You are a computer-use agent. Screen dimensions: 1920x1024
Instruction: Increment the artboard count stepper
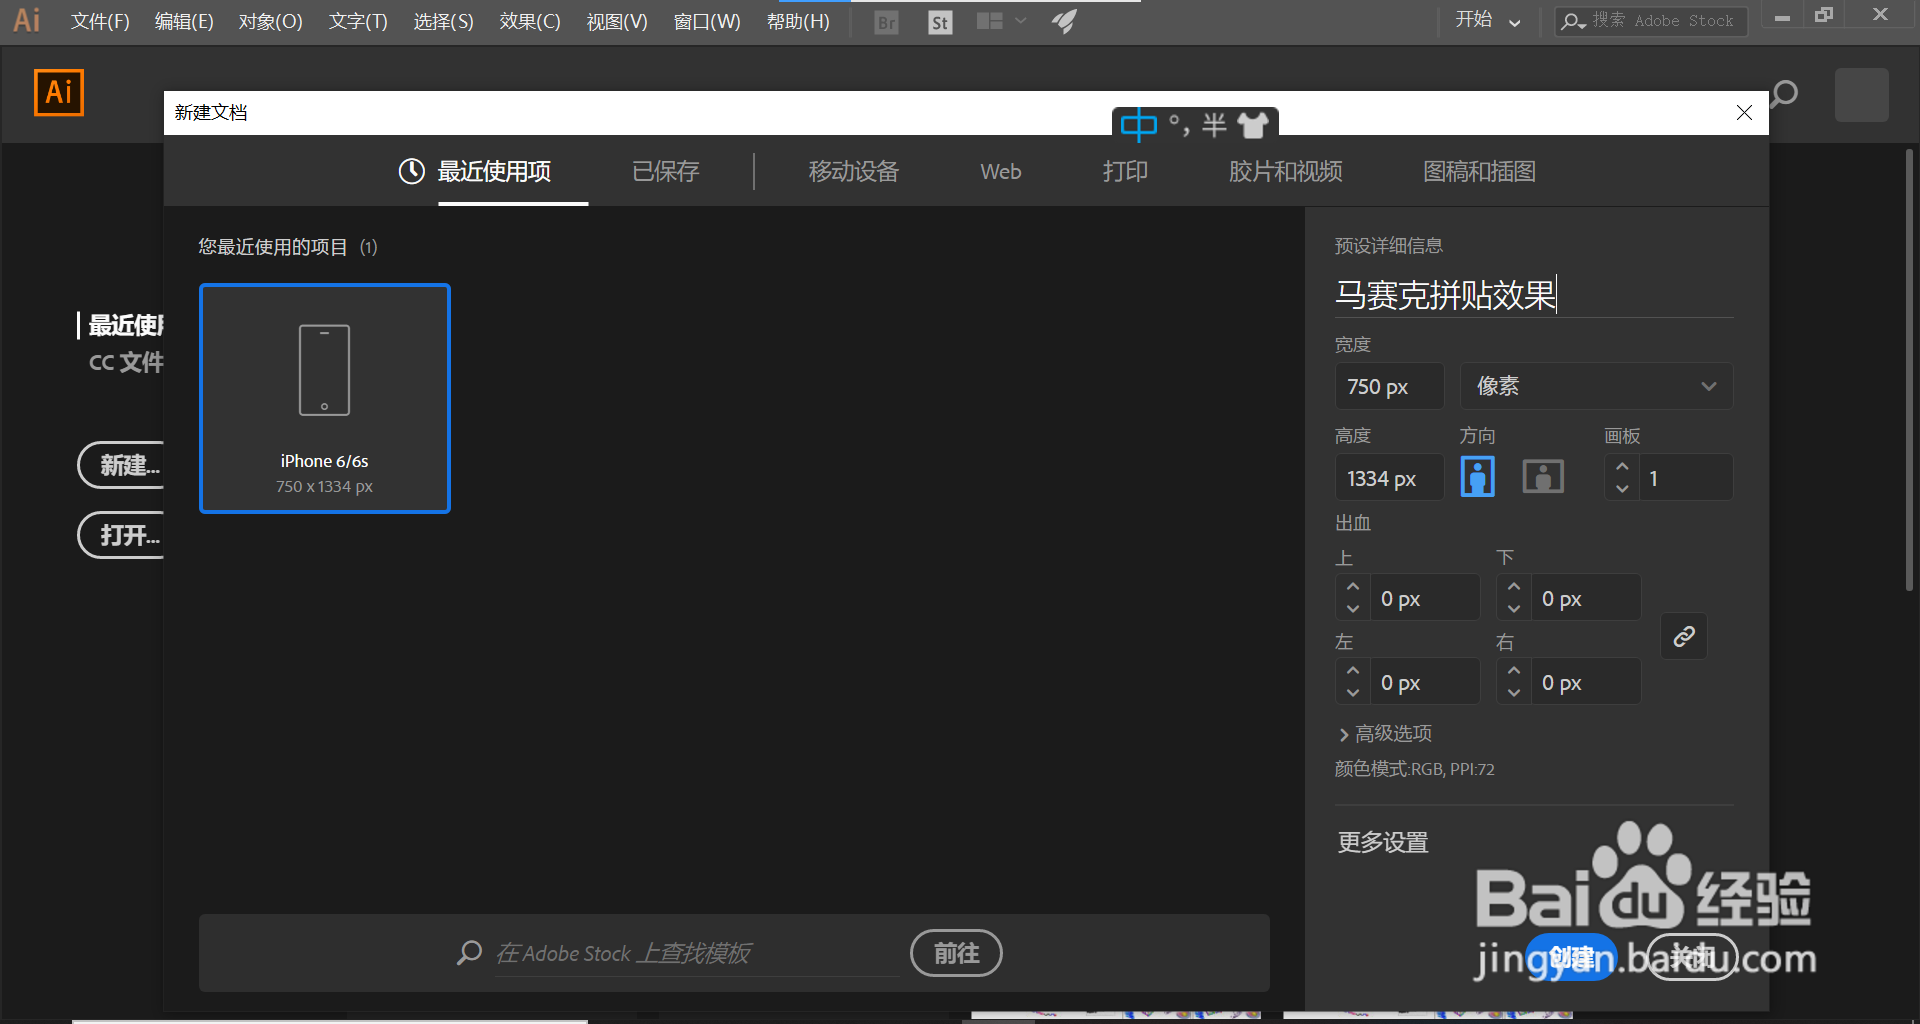click(x=1622, y=465)
